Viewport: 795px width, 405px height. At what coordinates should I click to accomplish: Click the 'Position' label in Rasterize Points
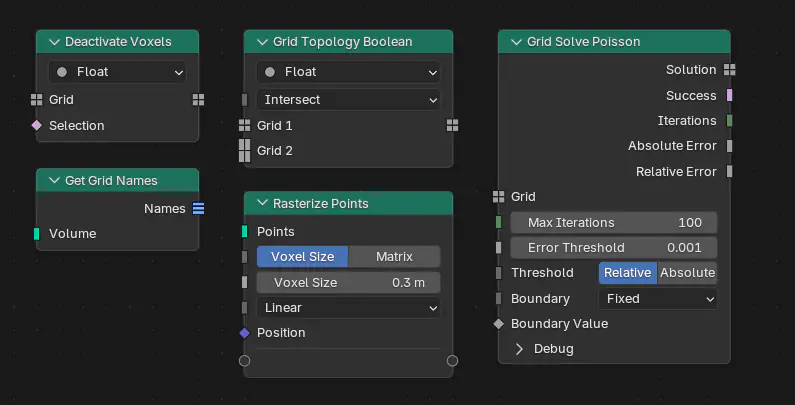281,333
